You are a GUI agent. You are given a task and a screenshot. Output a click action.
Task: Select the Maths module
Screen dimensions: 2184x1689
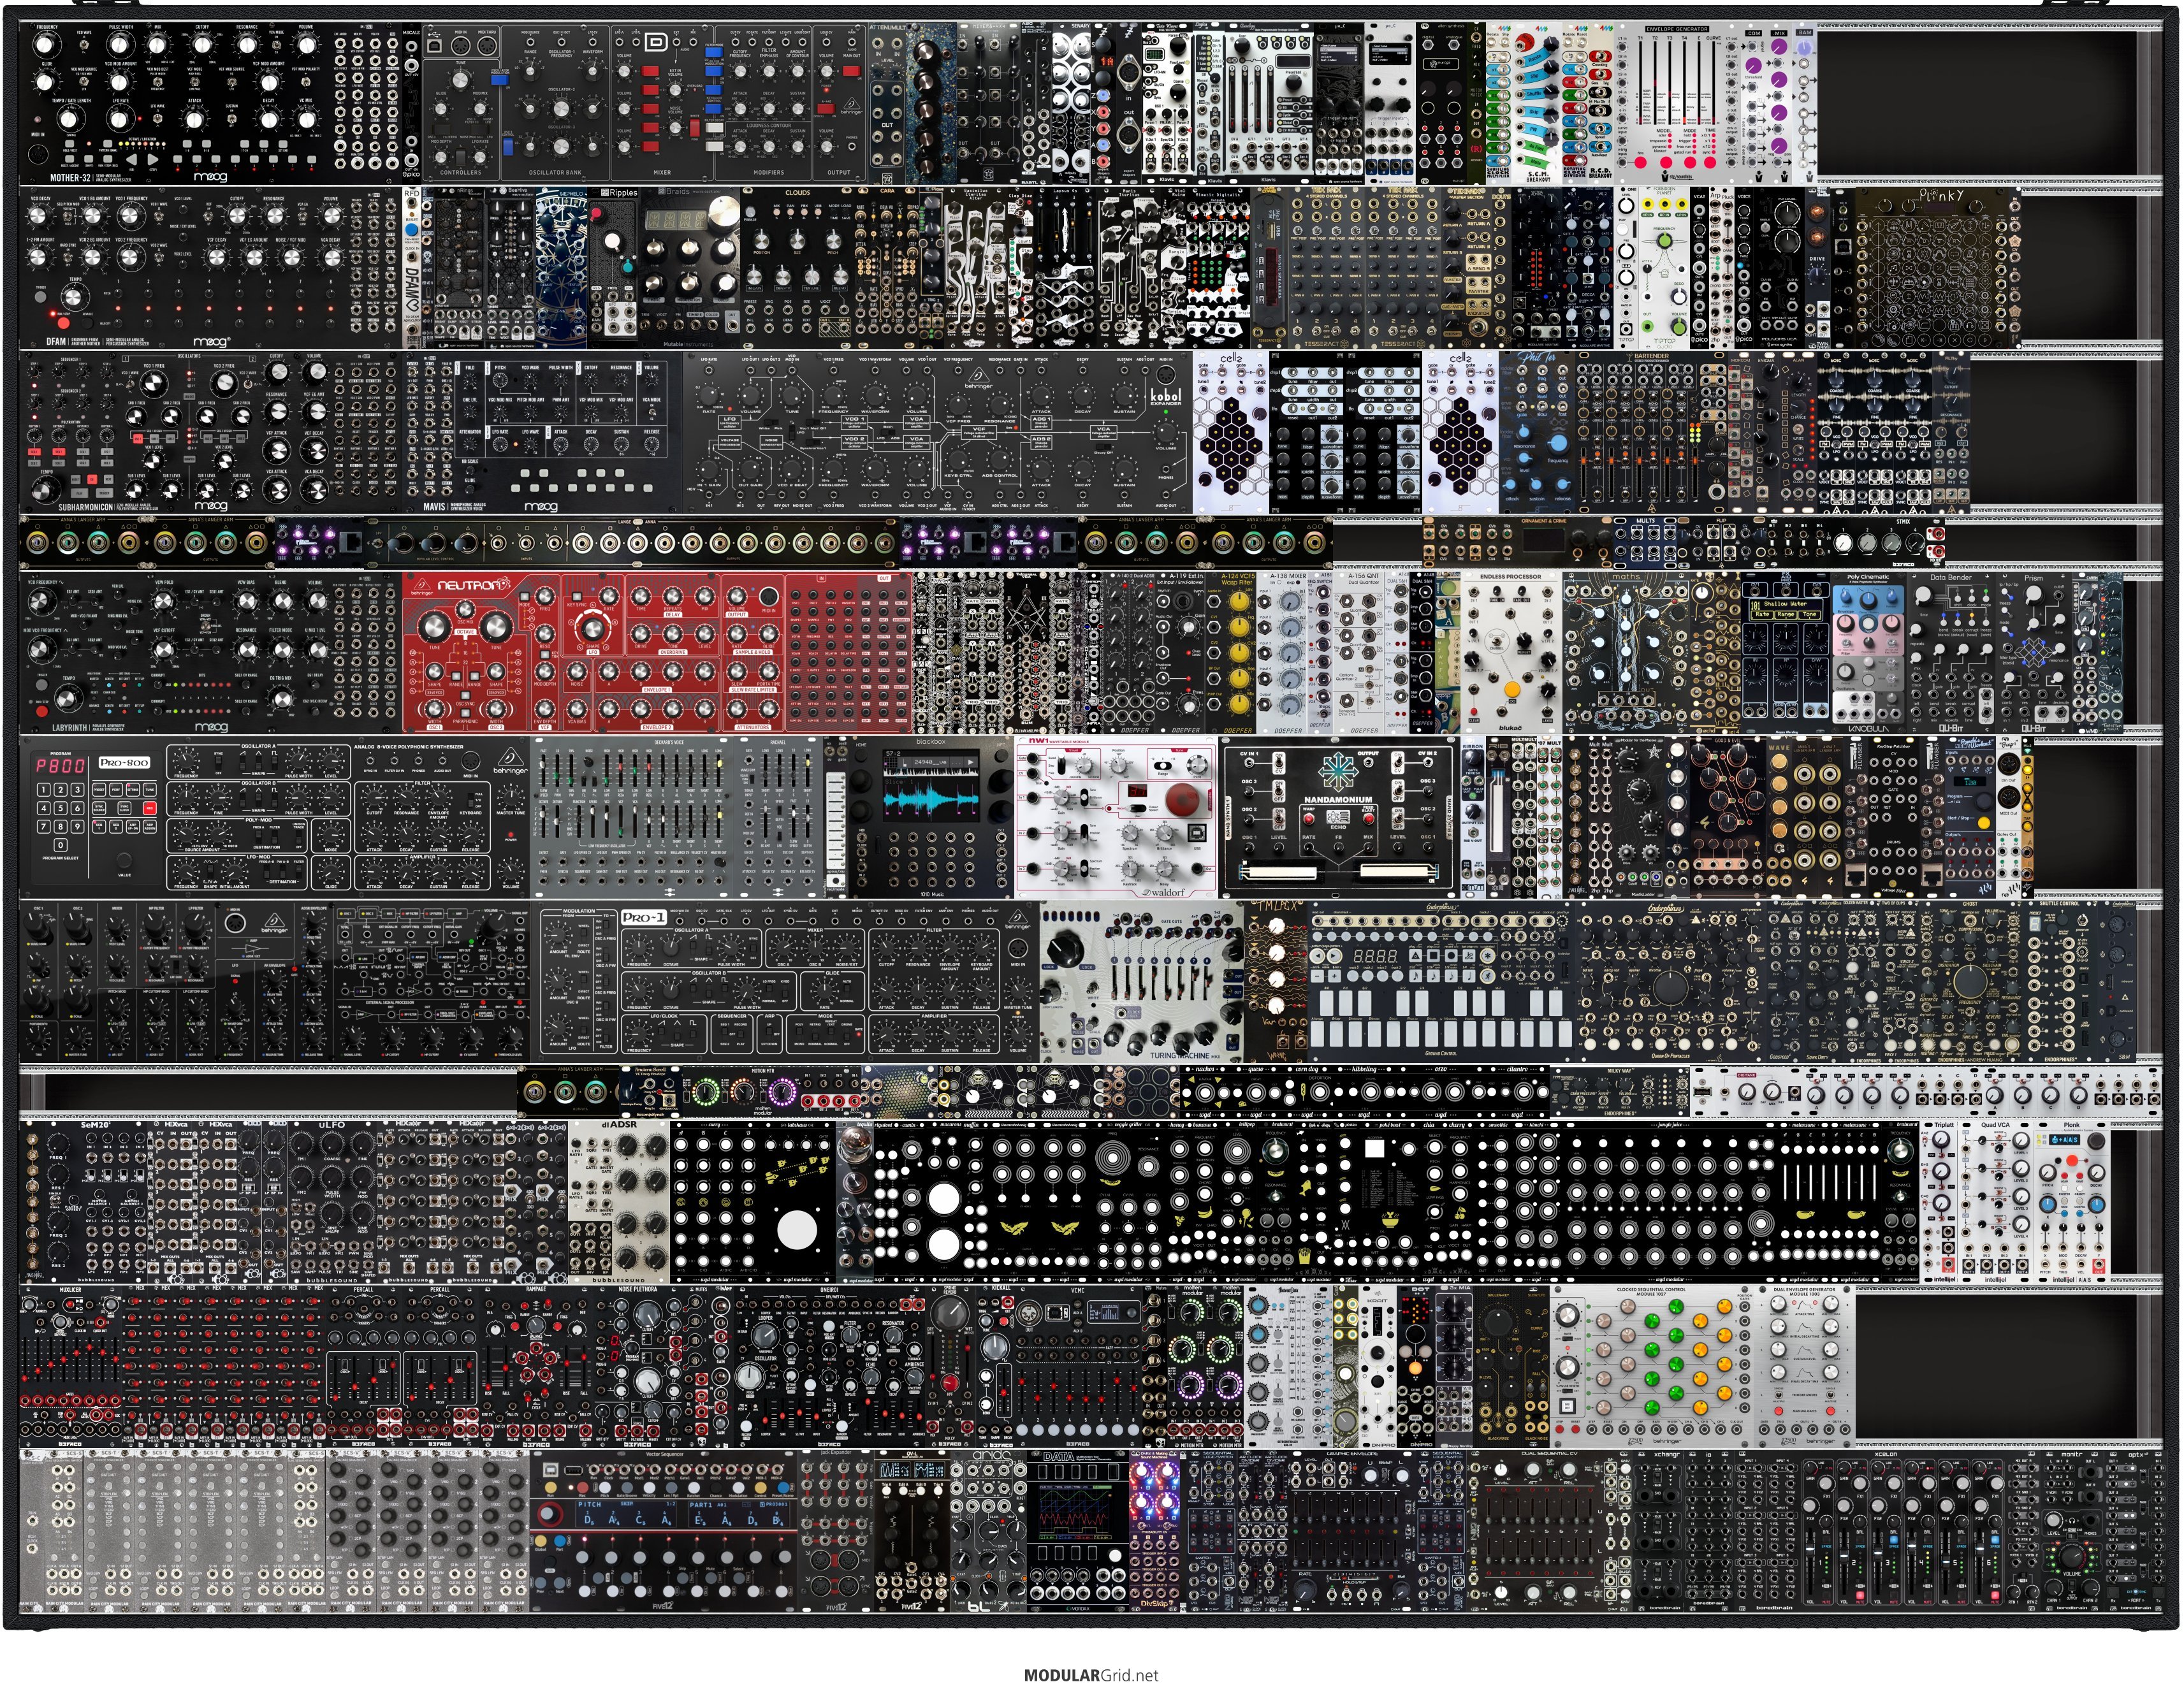1626,653
